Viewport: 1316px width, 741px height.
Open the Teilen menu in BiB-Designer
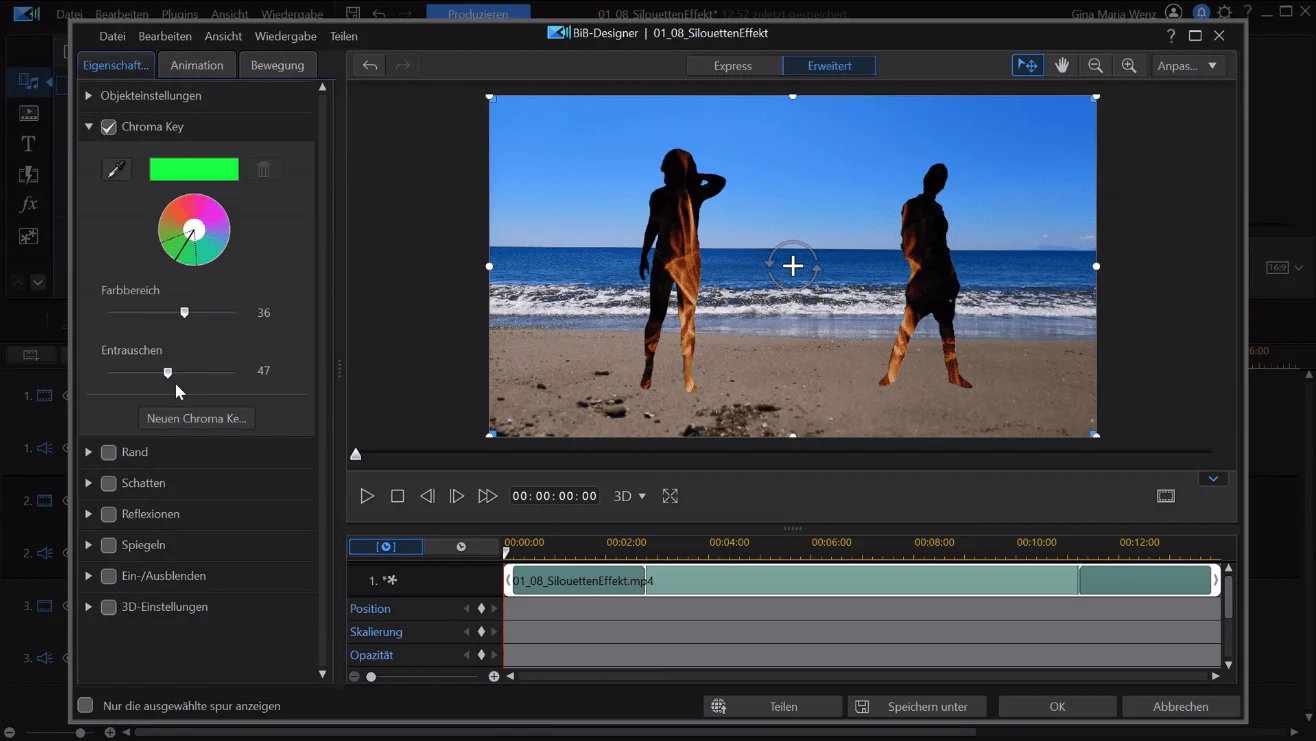pos(344,36)
